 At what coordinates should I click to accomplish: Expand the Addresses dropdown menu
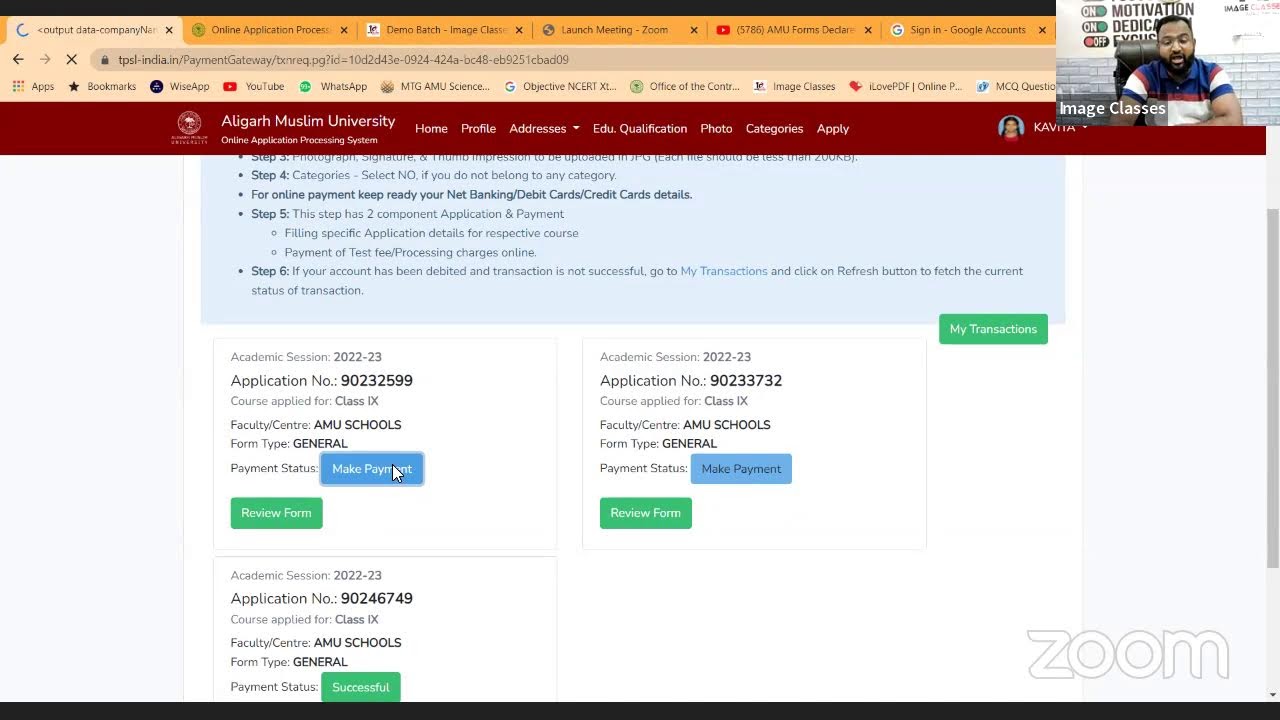pos(544,129)
